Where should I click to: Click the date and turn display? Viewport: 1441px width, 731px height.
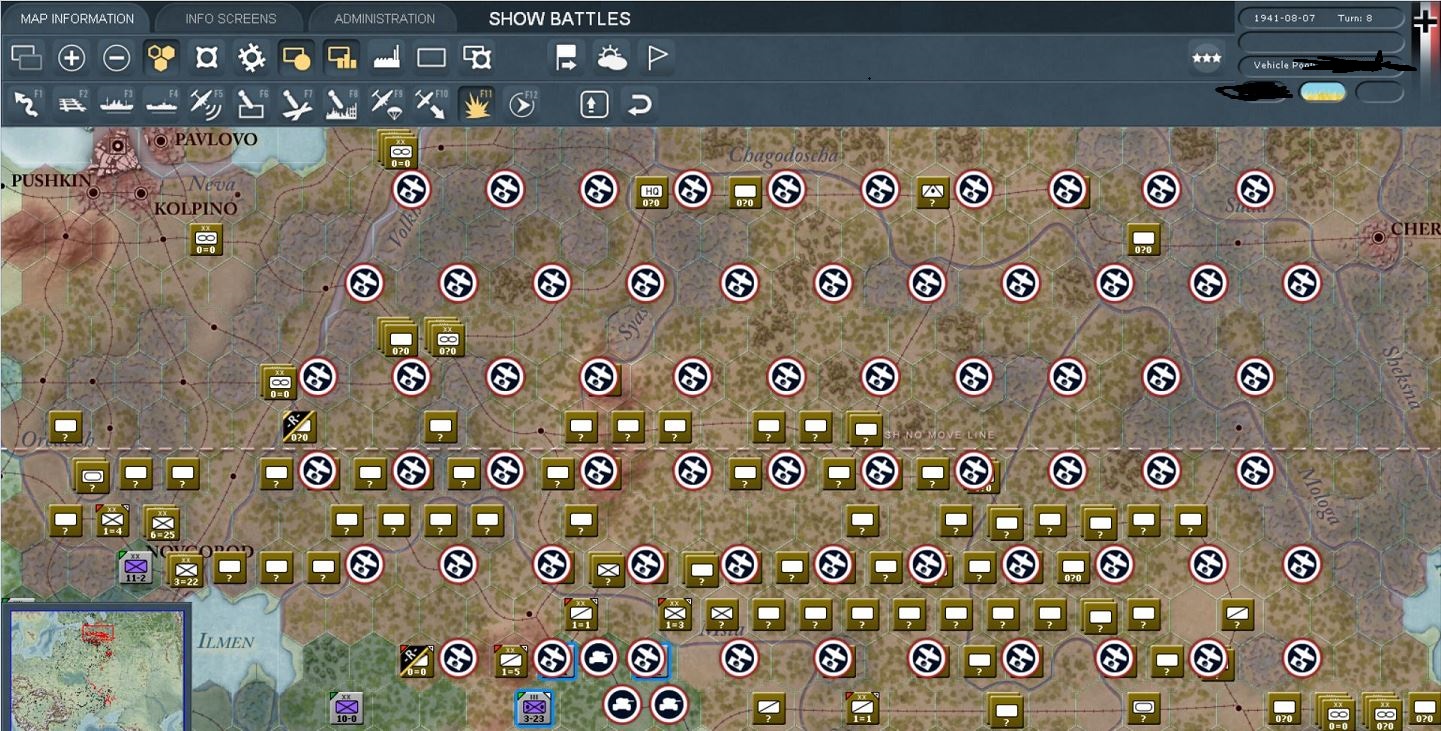click(x=1320, y=18)
